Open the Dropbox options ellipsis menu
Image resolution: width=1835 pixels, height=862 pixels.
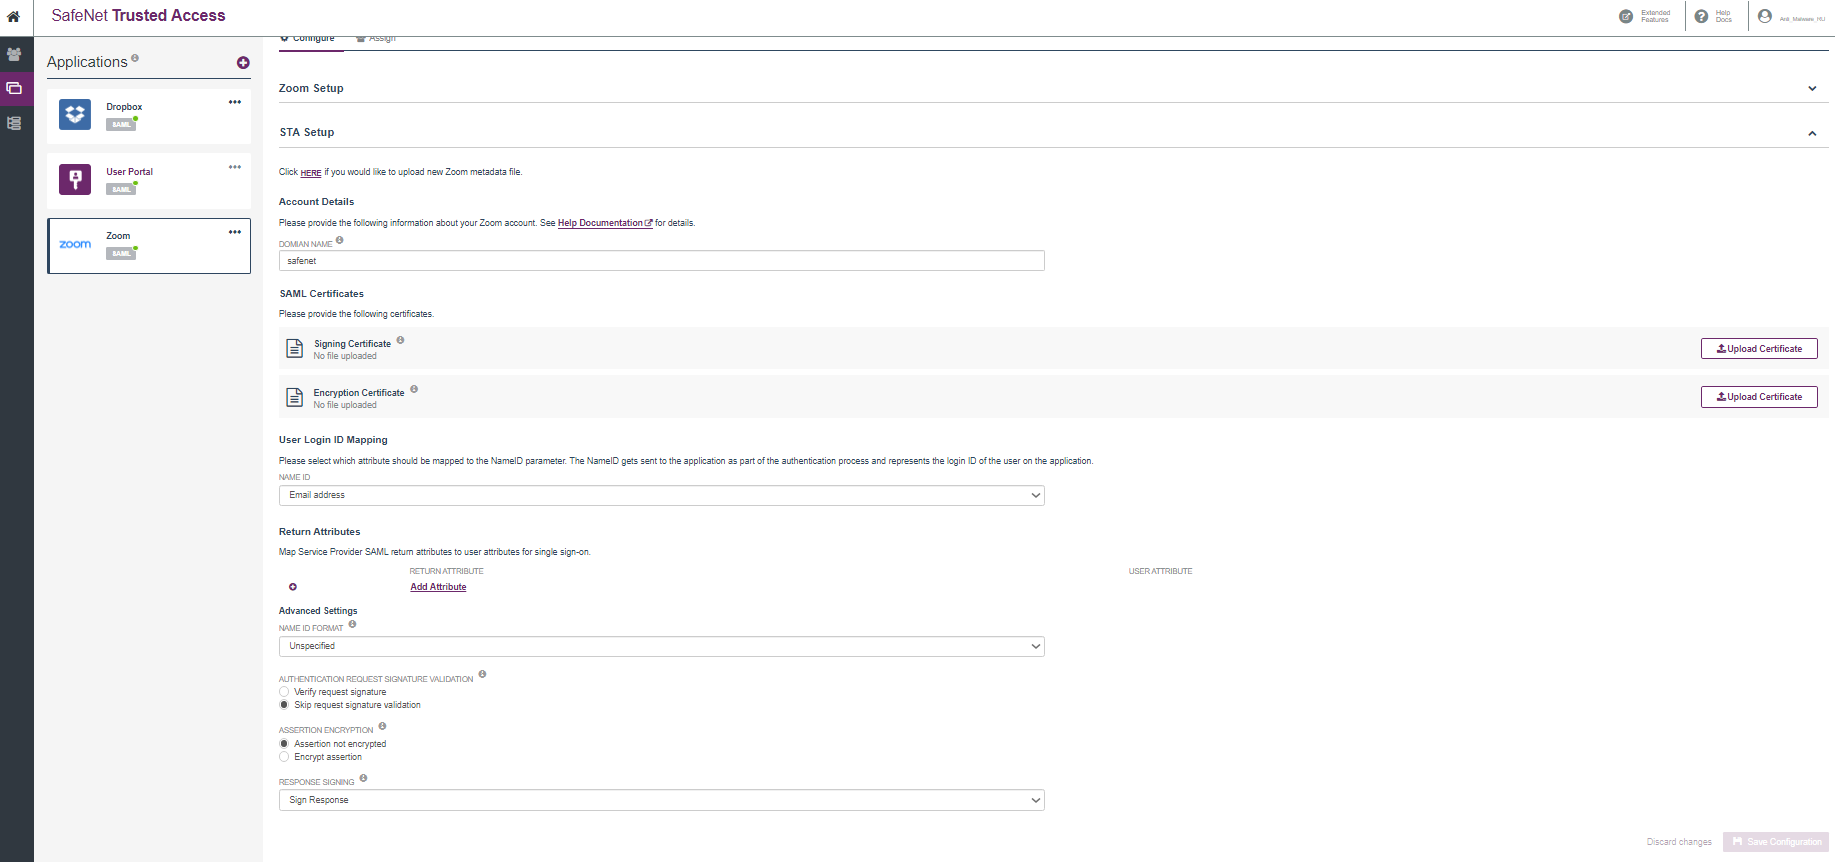point(235,102)
